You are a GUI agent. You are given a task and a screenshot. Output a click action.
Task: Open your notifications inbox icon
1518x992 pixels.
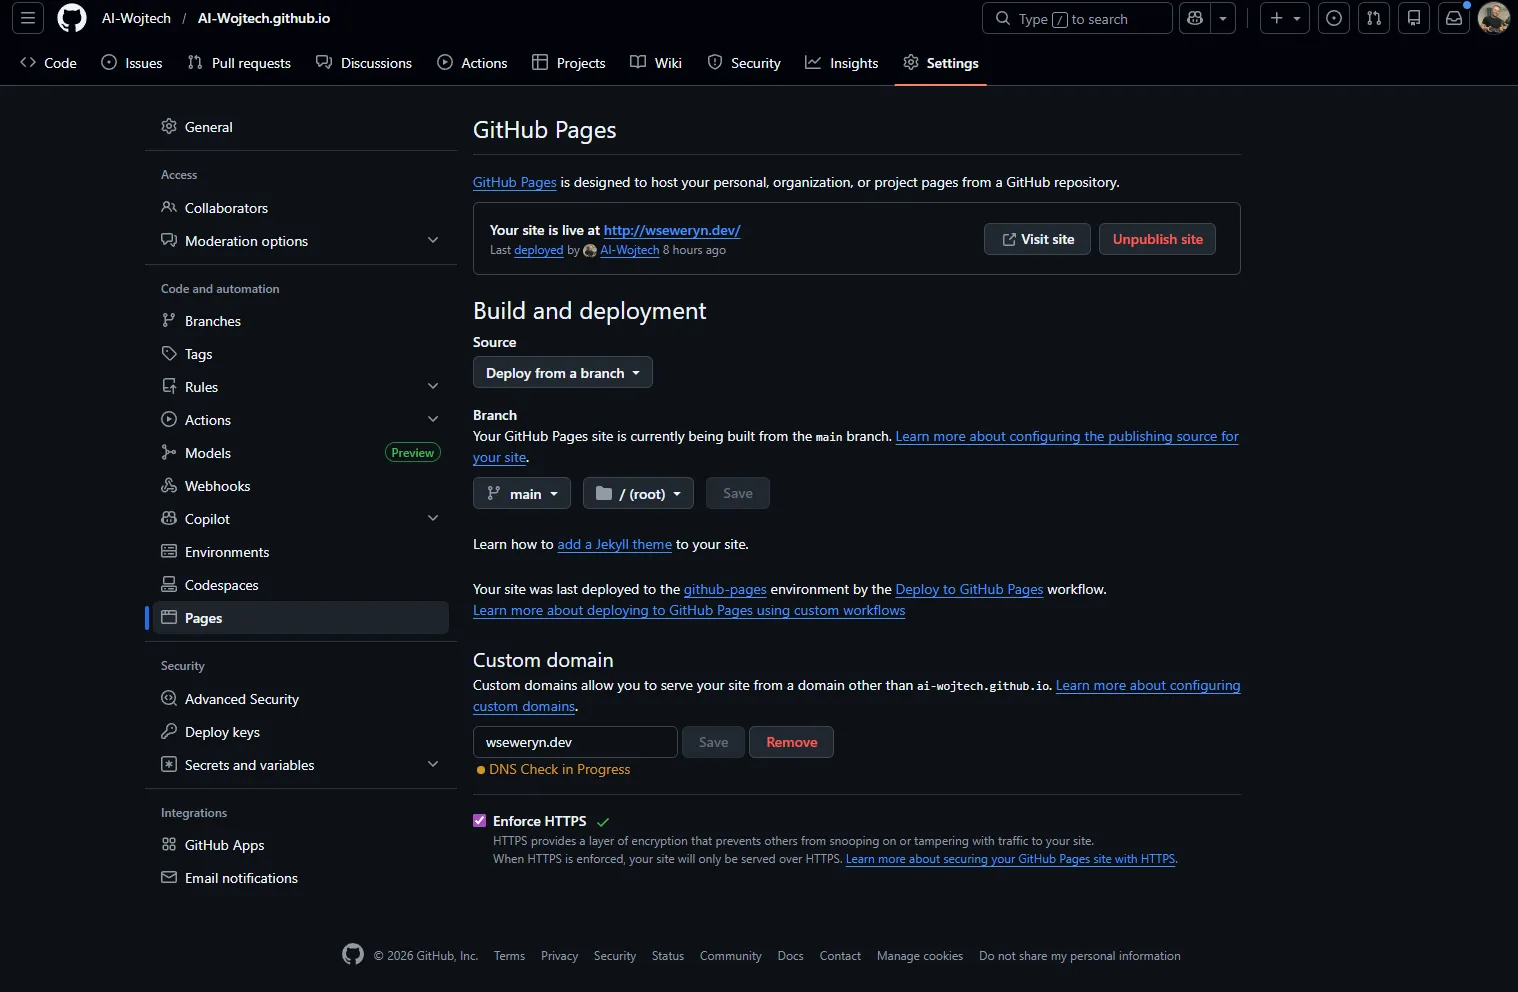[1454, 18]
